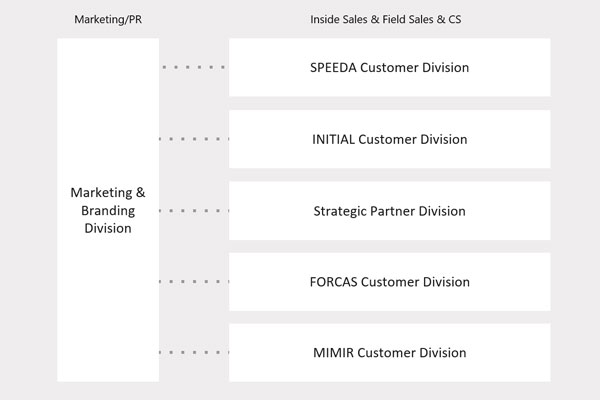Select the INITIAL Customer Division box

(389, 139)
